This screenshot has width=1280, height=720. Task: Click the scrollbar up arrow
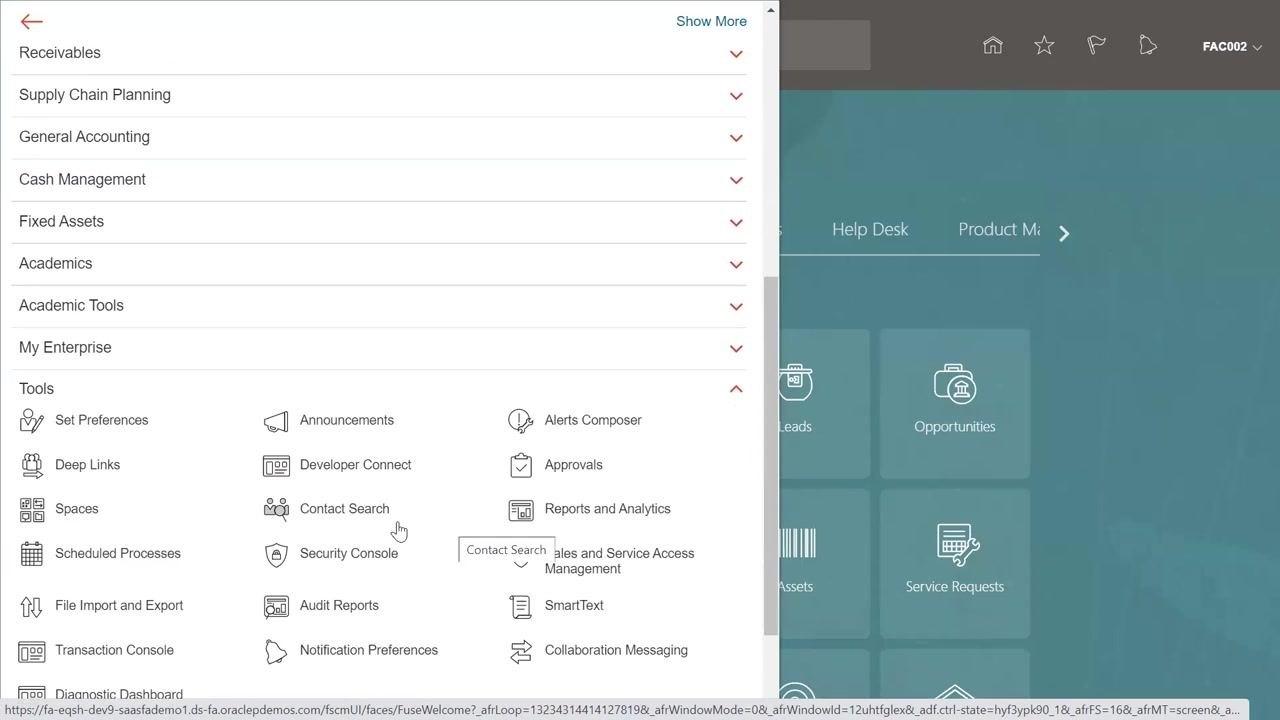pos(770,10)
